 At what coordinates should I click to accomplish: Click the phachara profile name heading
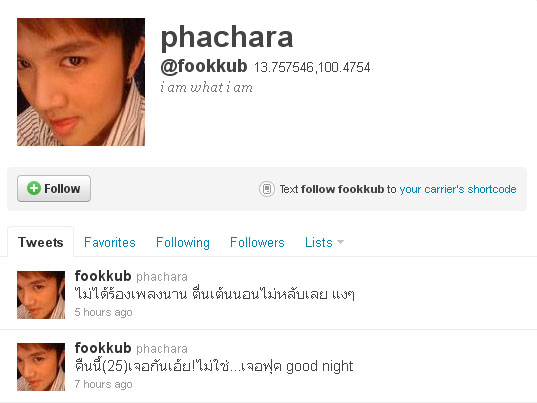227,37
